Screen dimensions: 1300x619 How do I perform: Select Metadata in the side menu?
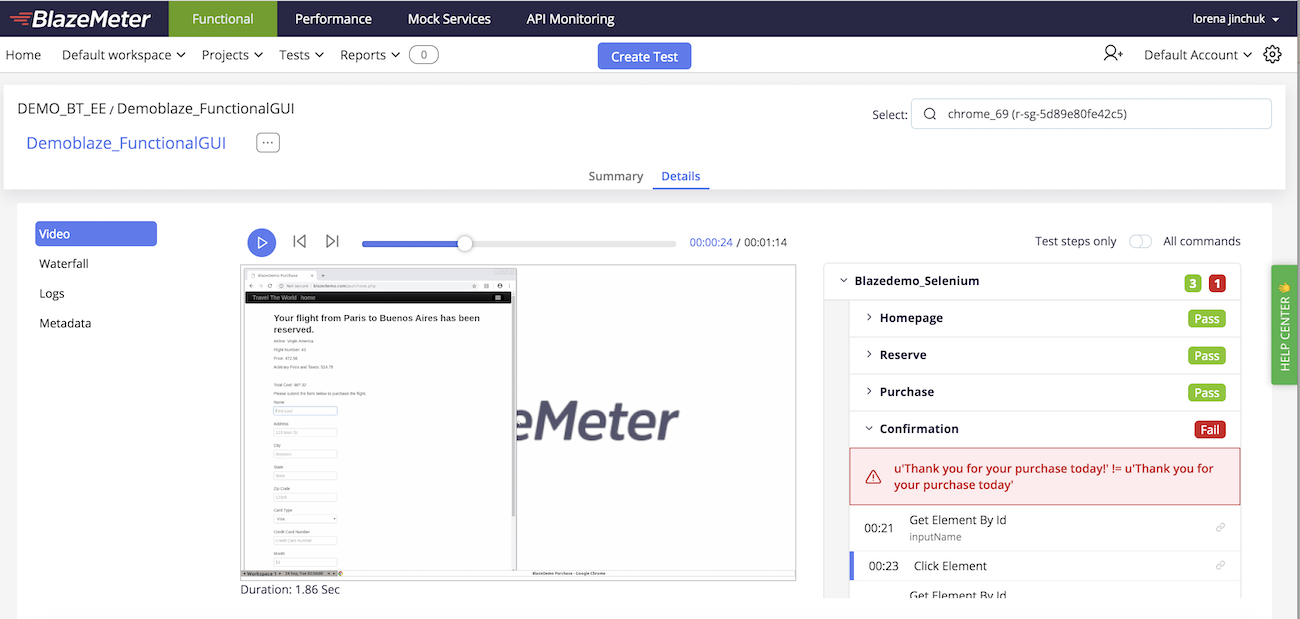[x=65, y=324]
